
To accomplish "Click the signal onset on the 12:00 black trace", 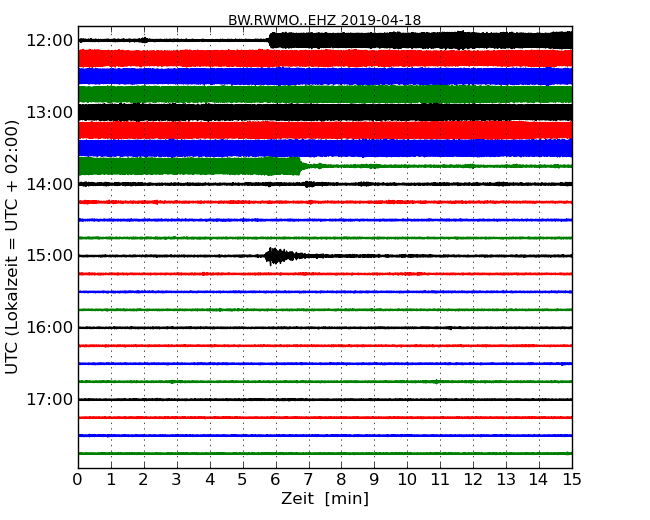I will [272, 41].
